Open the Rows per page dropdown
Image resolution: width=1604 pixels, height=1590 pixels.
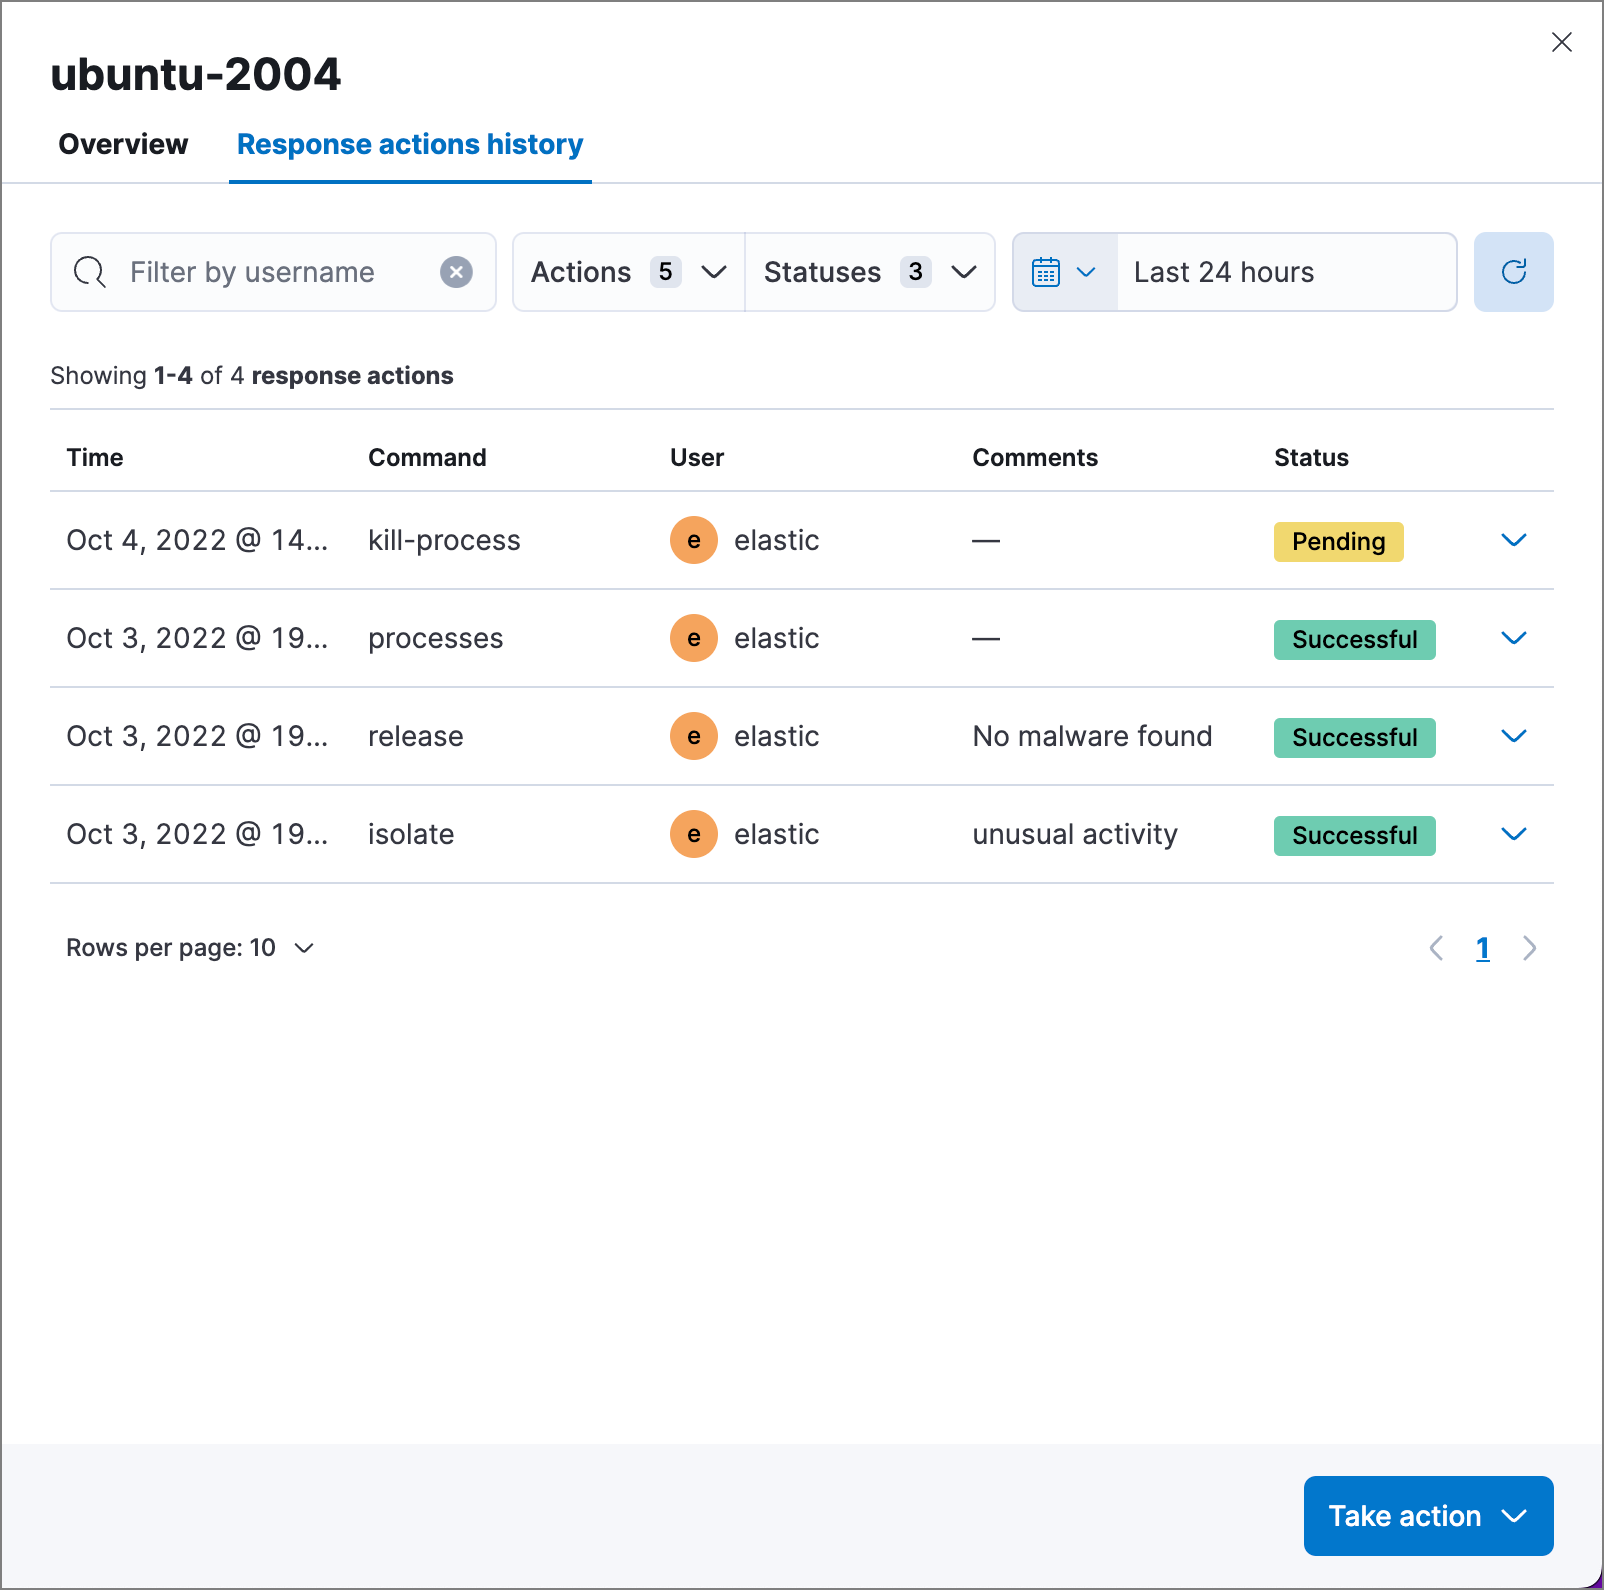tap(191, 947)
